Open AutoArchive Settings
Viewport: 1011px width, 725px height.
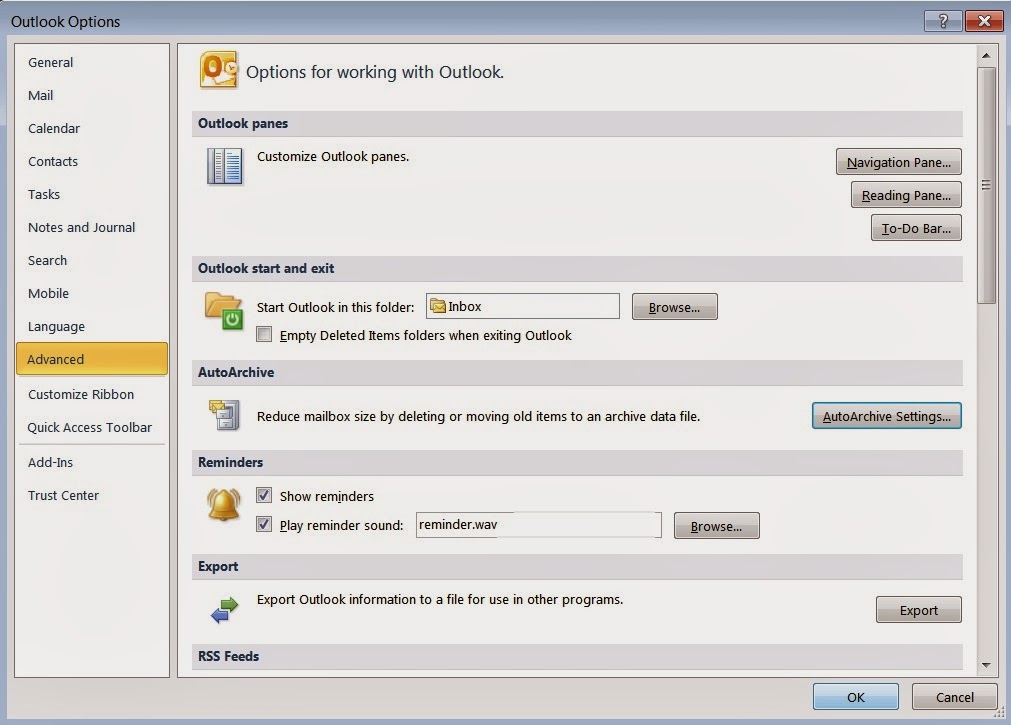tap(887, 416)
